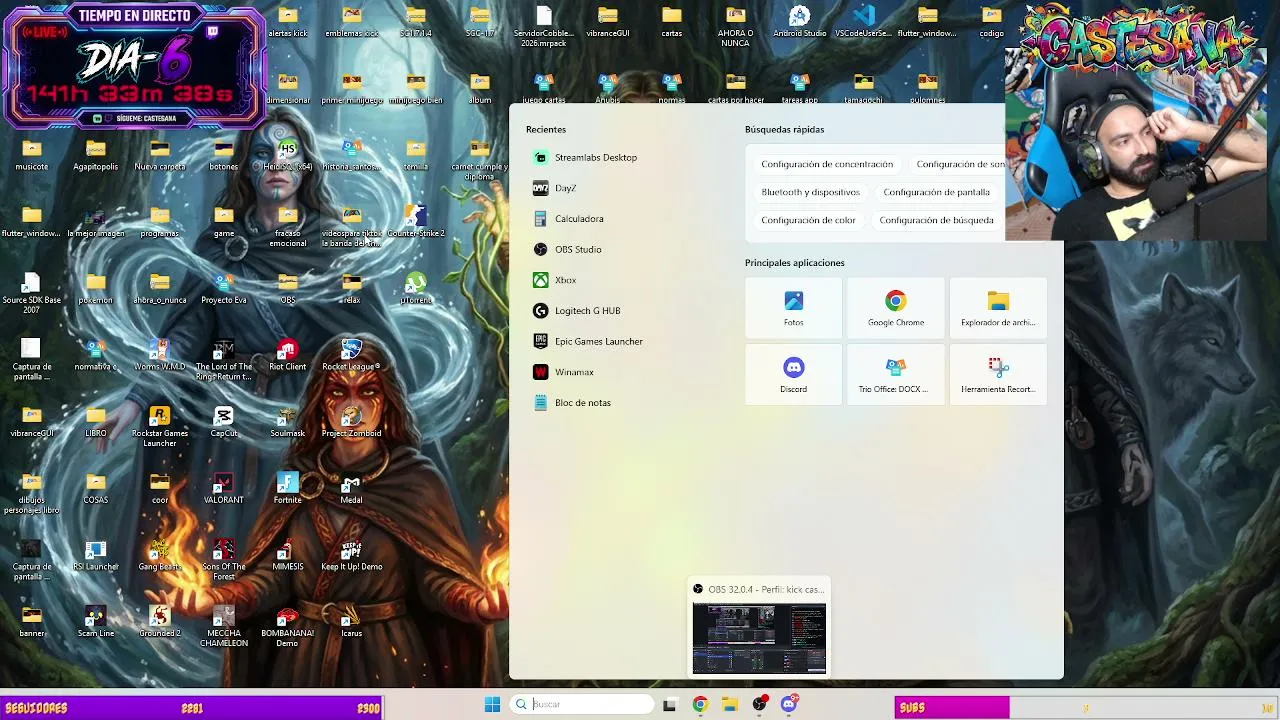Switch to OBS on the taskbar
Viewport: 1280px width, 720px height.
(x=759, y=705)
